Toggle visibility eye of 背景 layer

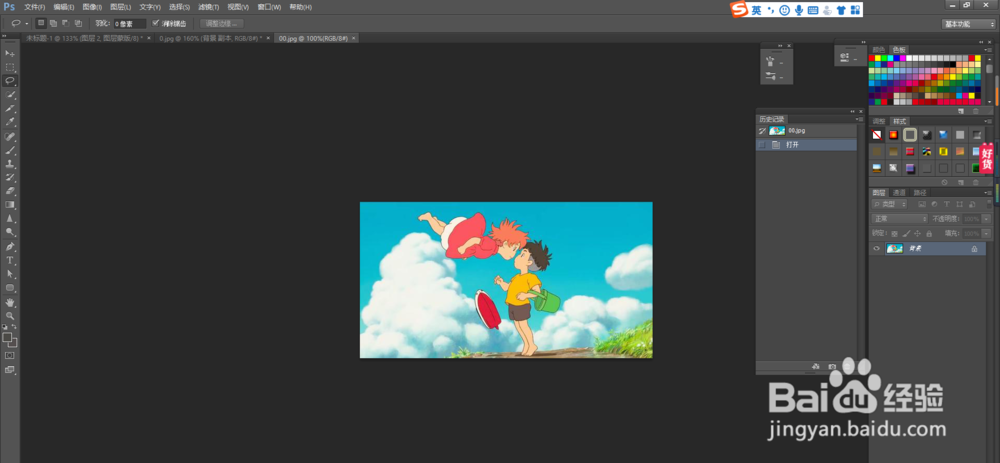[876, 249]
